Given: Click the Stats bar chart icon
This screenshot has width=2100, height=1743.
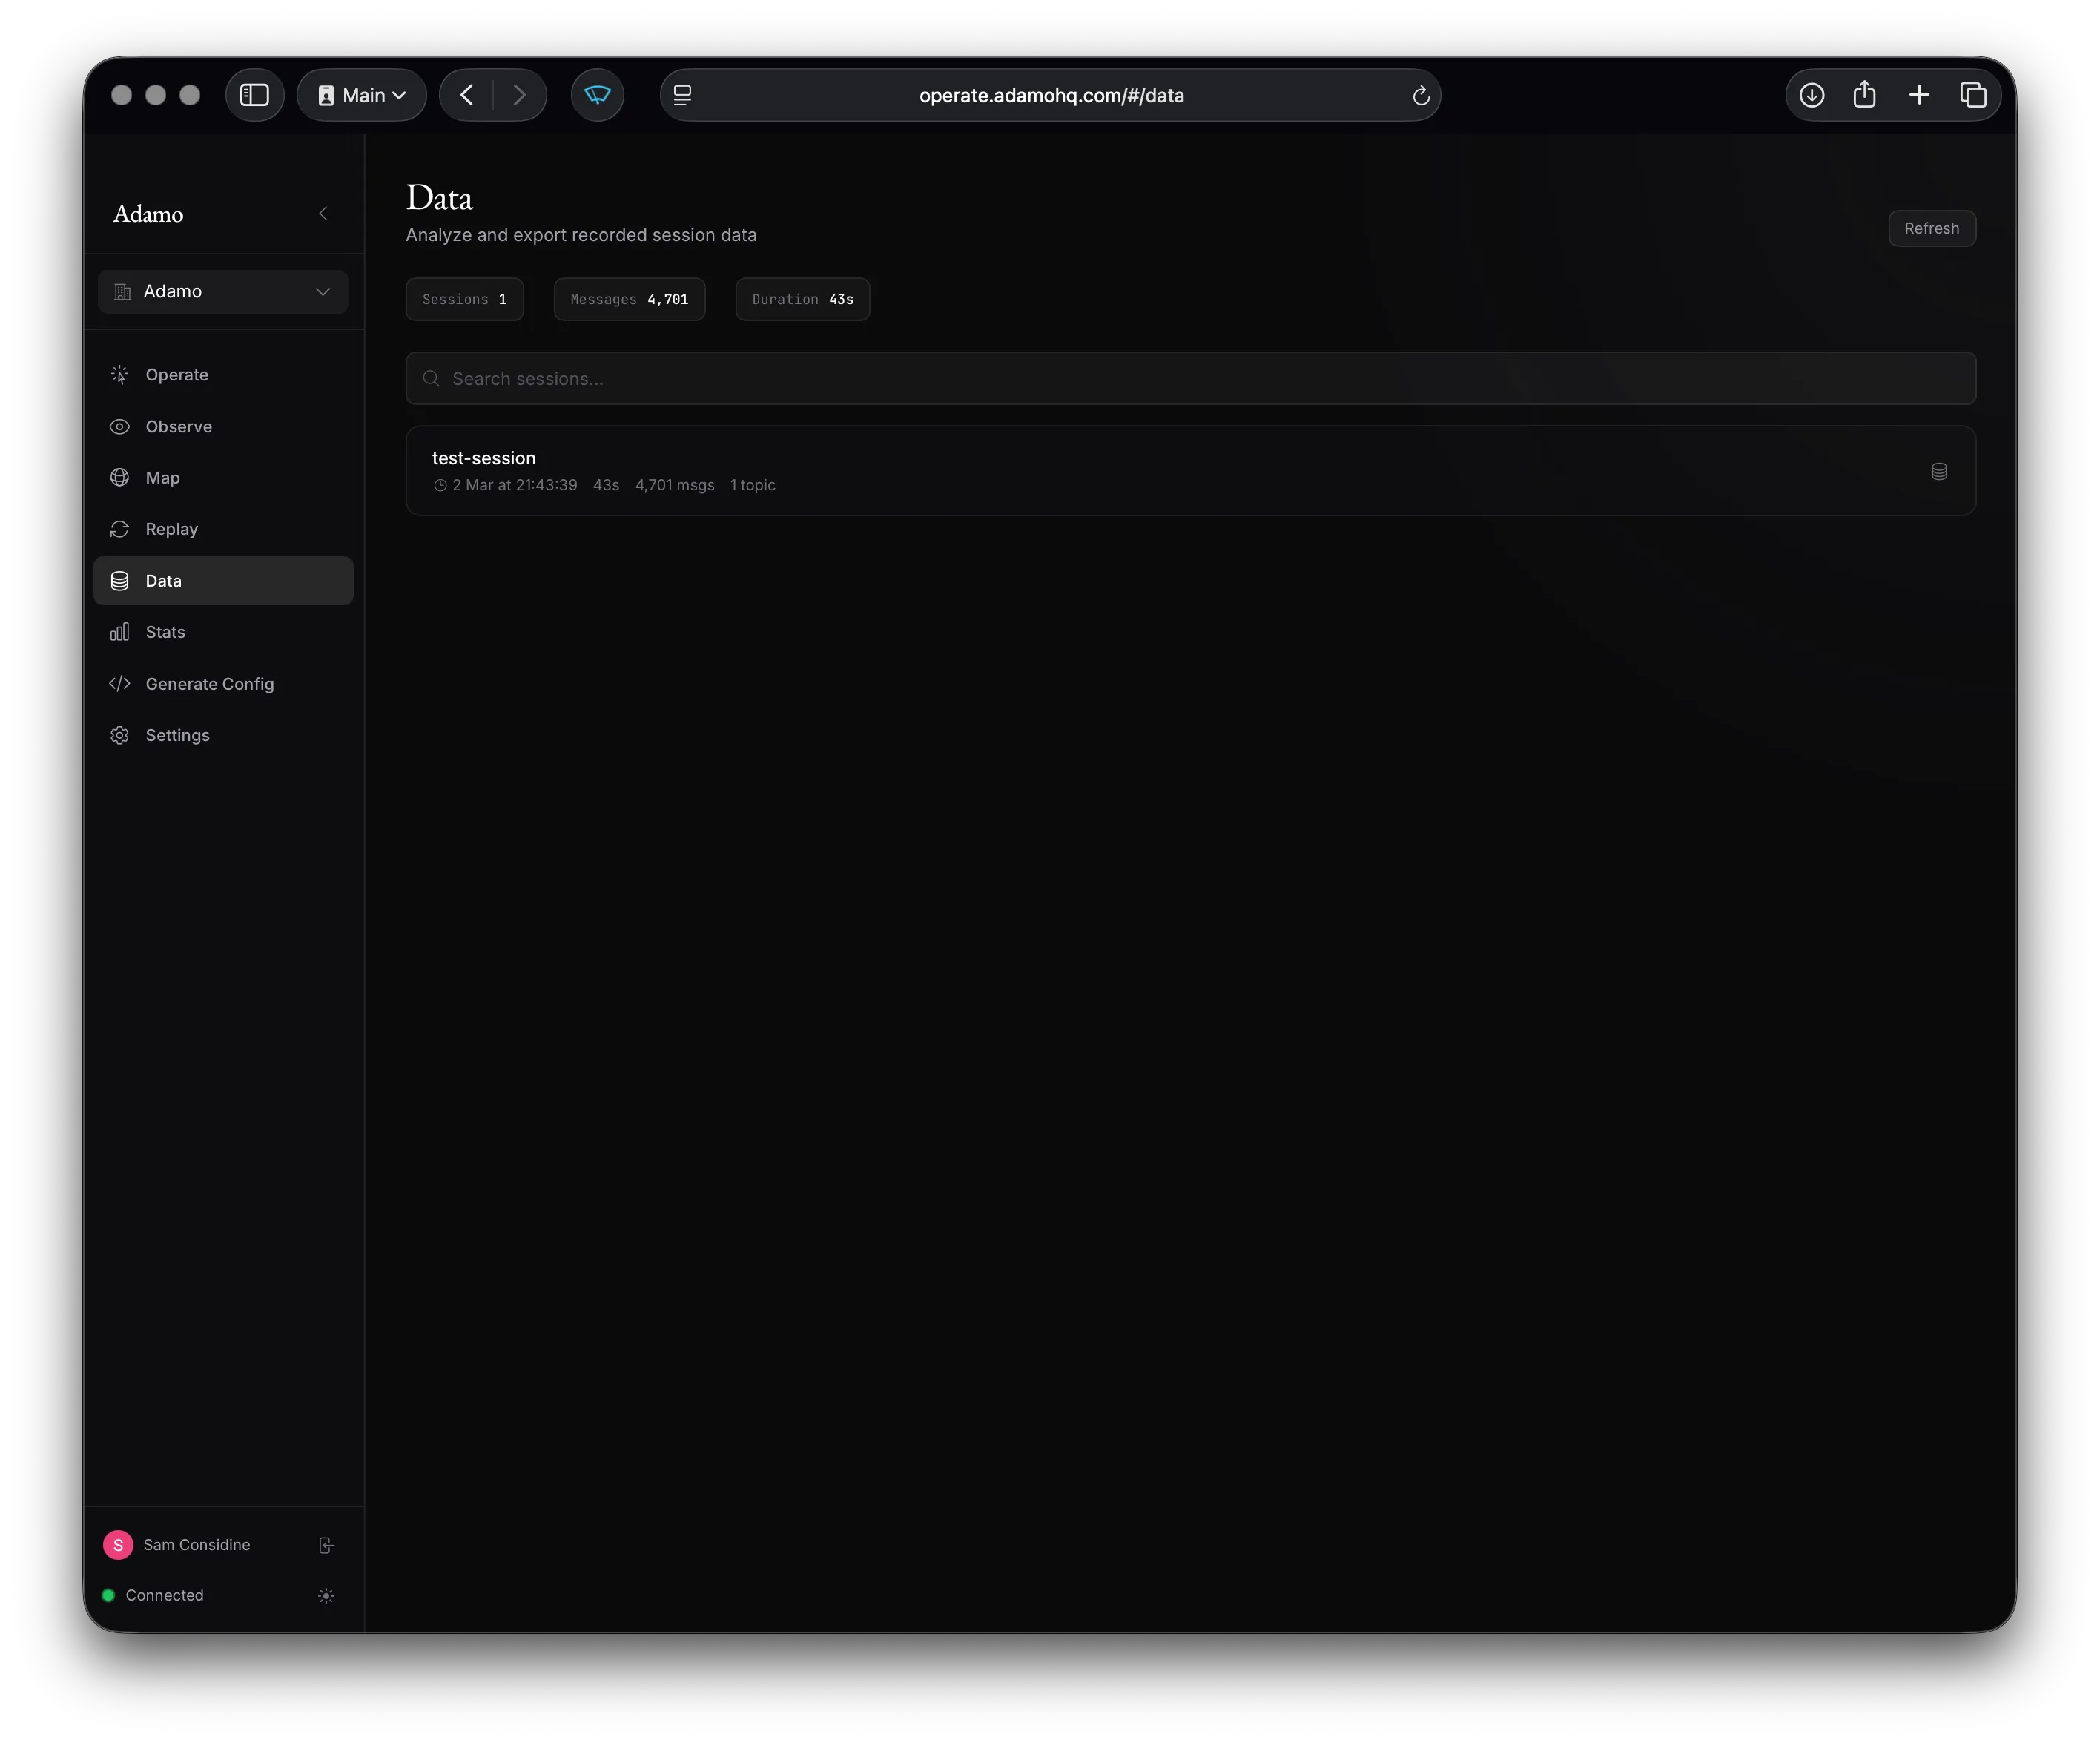Looking at the screenshot, I should coord(119,632).
